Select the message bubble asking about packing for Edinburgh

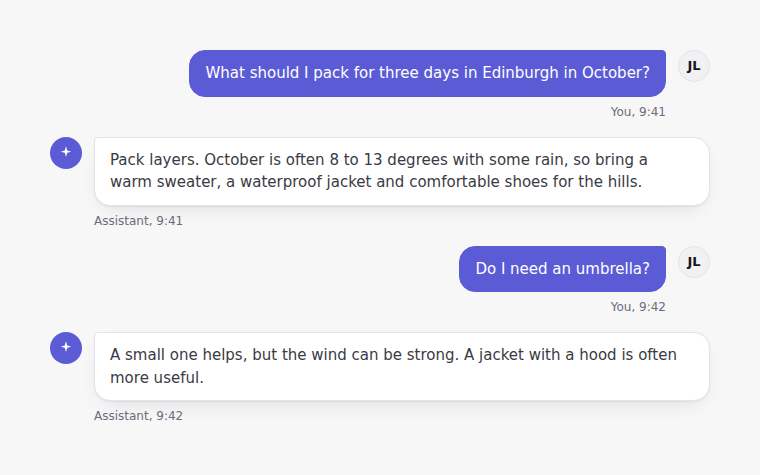coord(427,73)
